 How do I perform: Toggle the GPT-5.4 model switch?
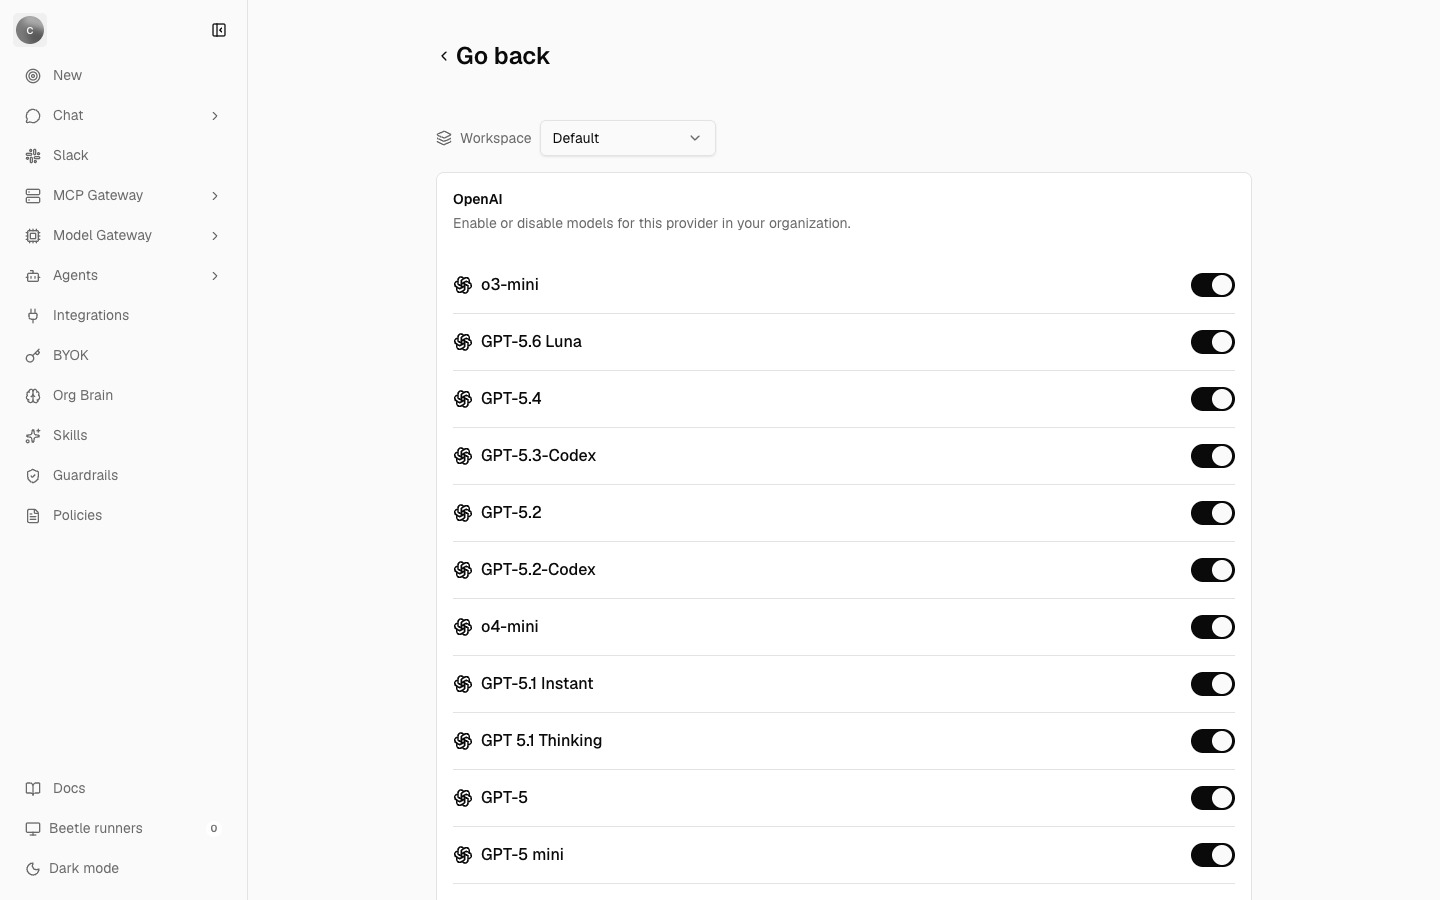coord(1213,399)
